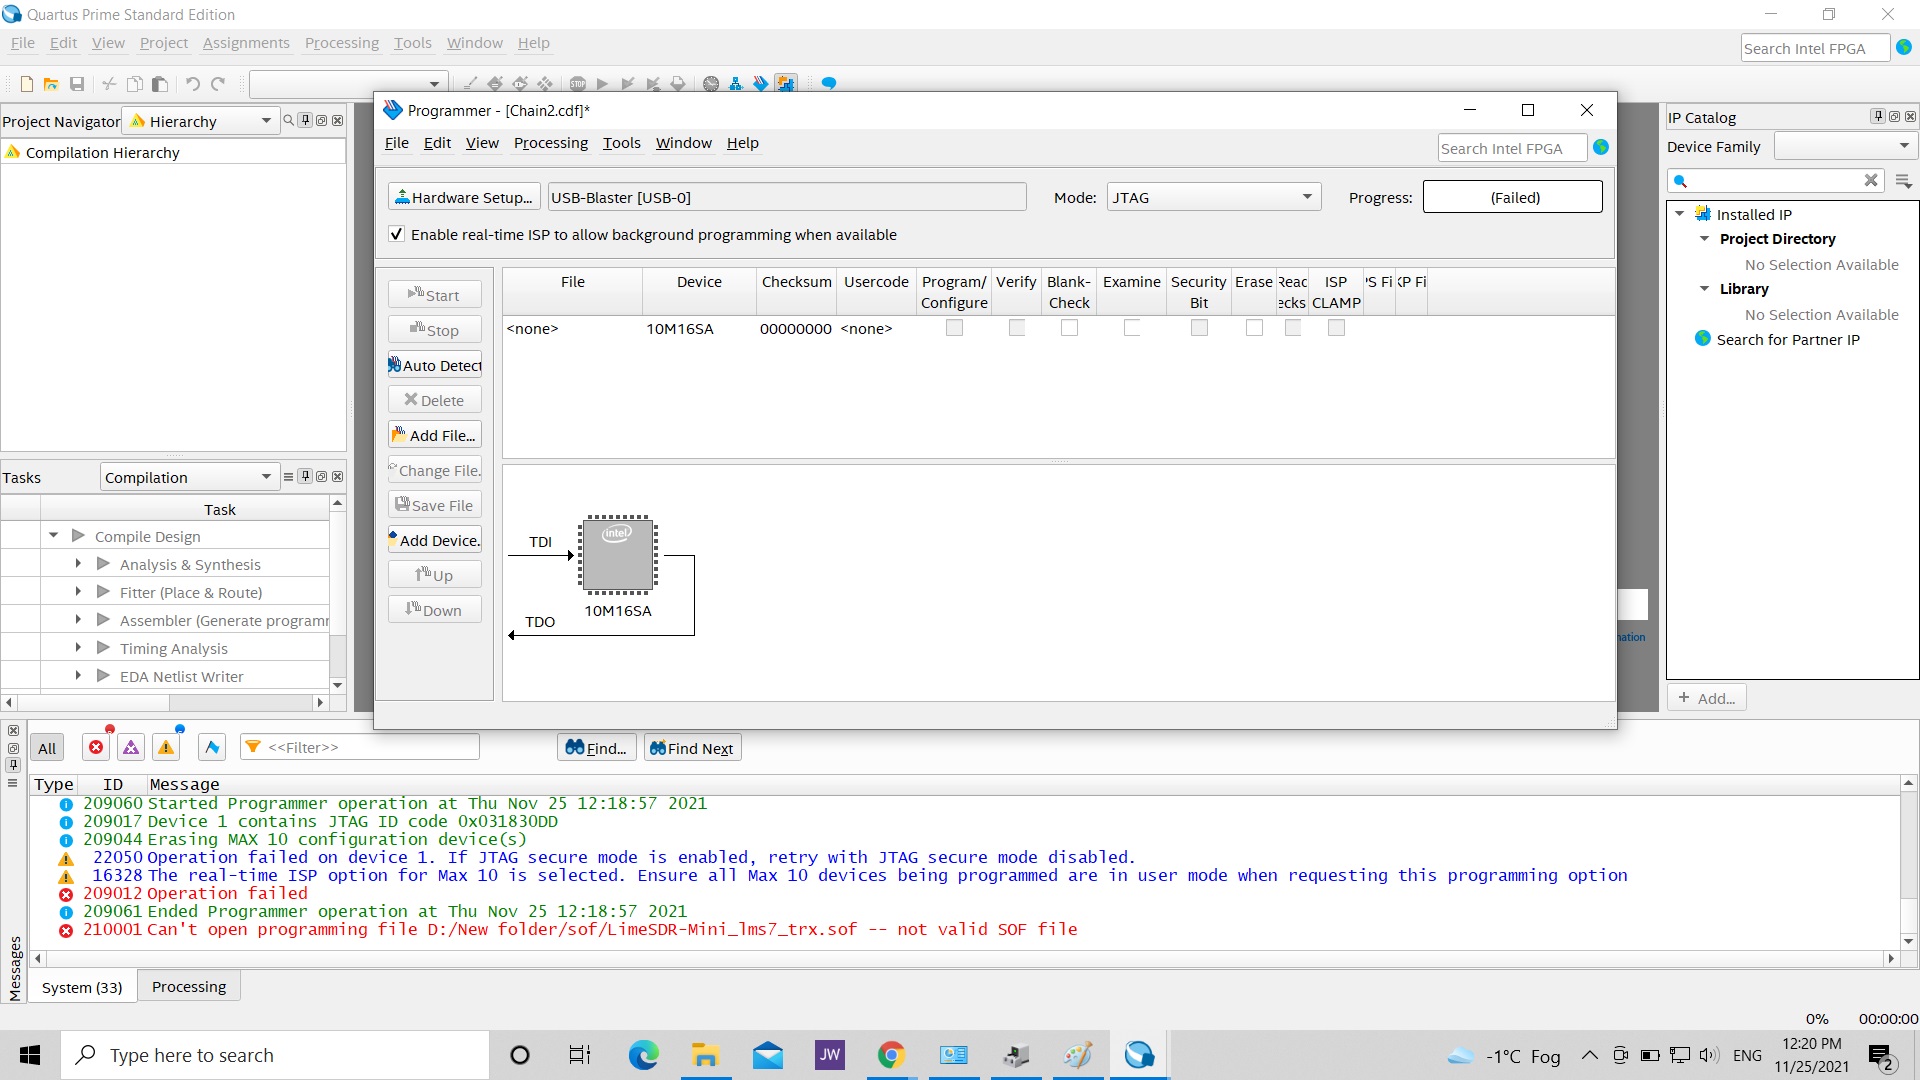This screenshot has height=1080, width=1920.
Task: Open Chrome from the Windows taskbar
Action: coord(890,1055)
